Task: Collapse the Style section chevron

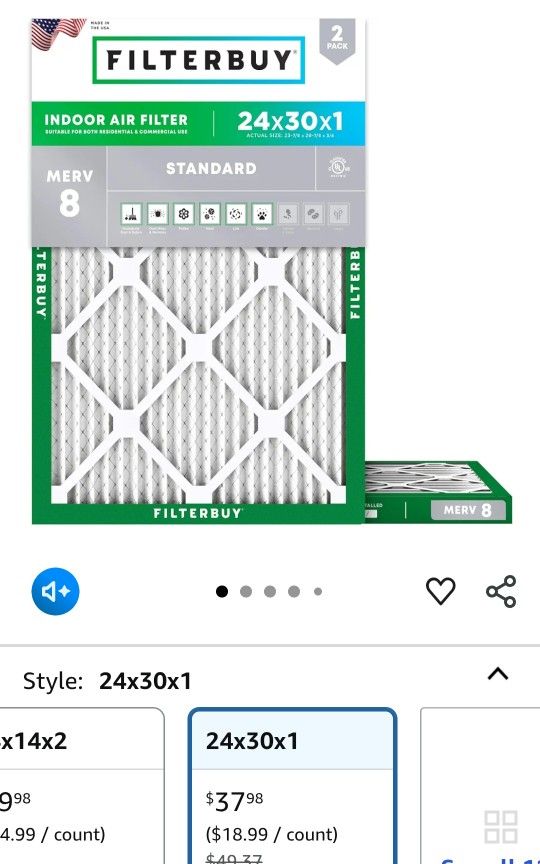Action: (498, 673)
